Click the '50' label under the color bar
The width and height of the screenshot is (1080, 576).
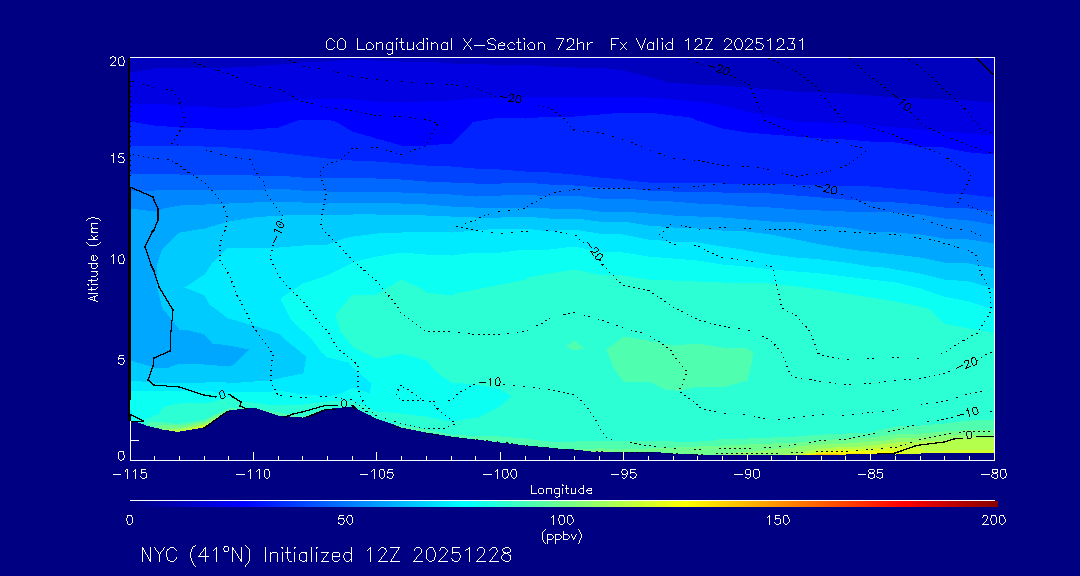pyautogui.click(x=345, y=520)
